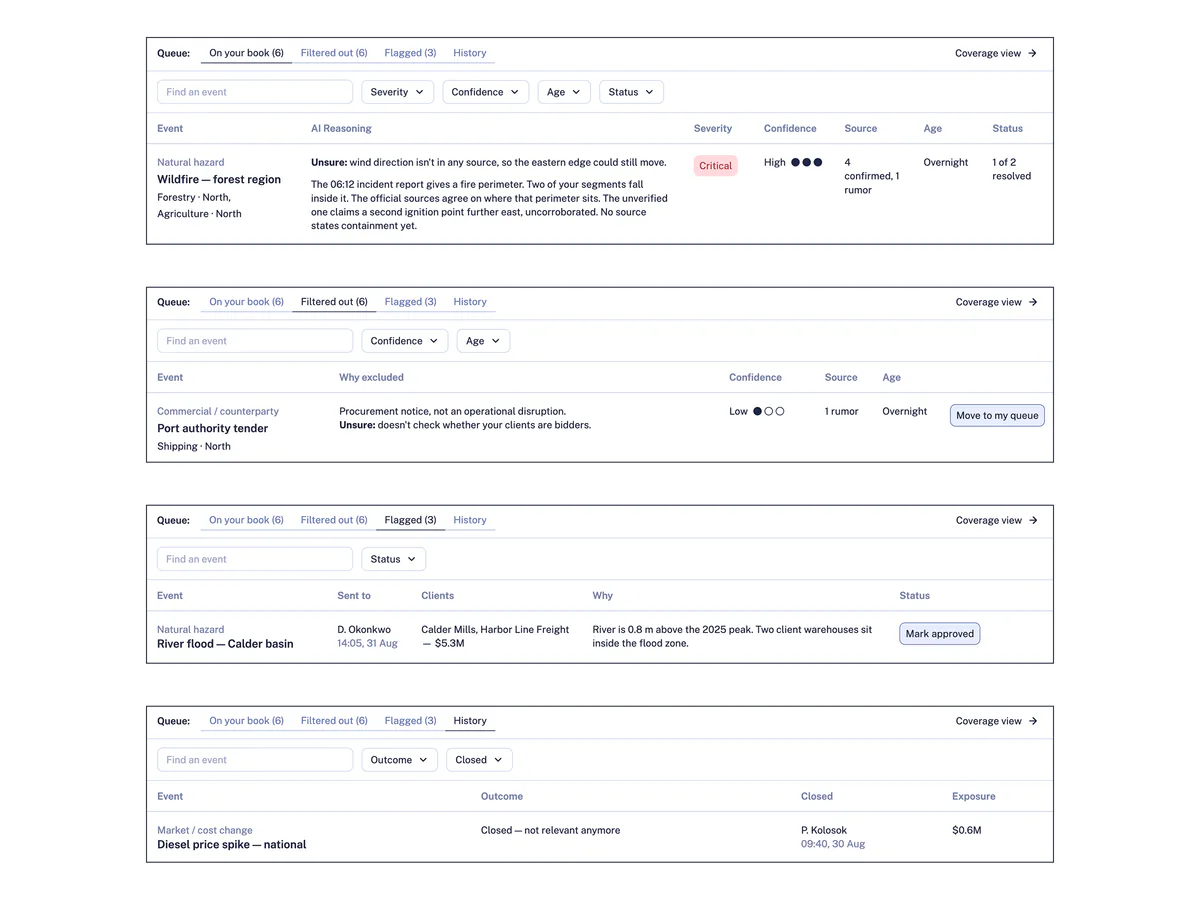
Task: Open Coverage view link above the Diesel price spike table
Action: (x=996, y=721)
